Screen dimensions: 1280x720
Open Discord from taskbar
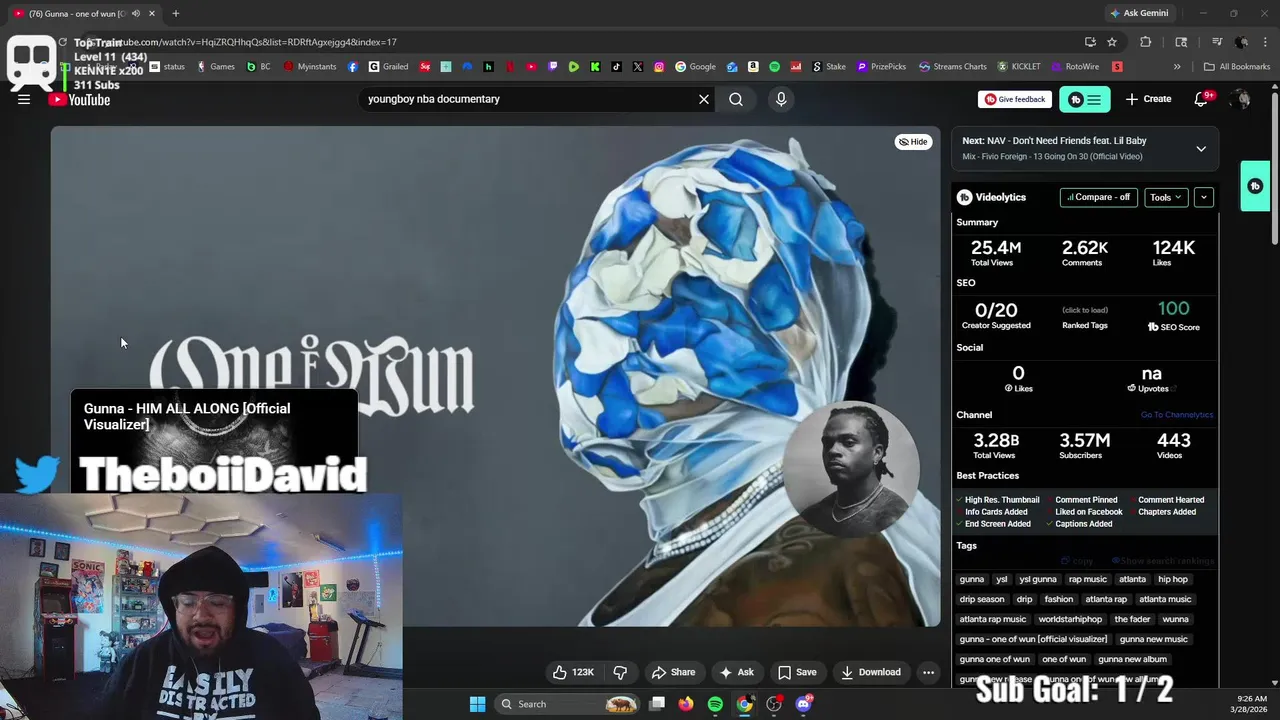[804, 704]
